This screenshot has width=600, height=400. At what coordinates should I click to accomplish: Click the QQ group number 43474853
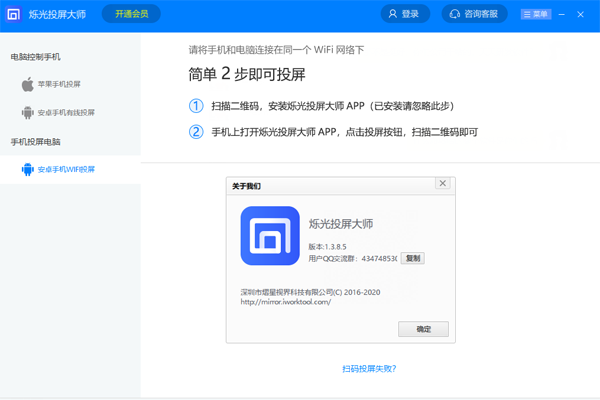[x=379, y=259]
